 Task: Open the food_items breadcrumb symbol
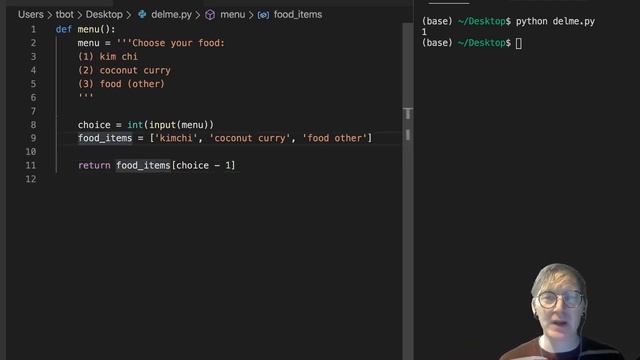tap(298, 15)
